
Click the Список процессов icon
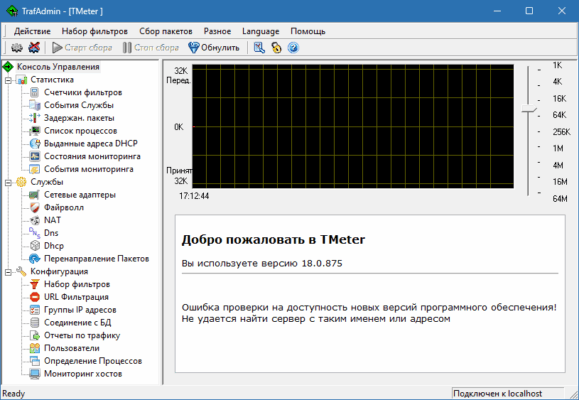pyautogui.click(x=35, y=131)
